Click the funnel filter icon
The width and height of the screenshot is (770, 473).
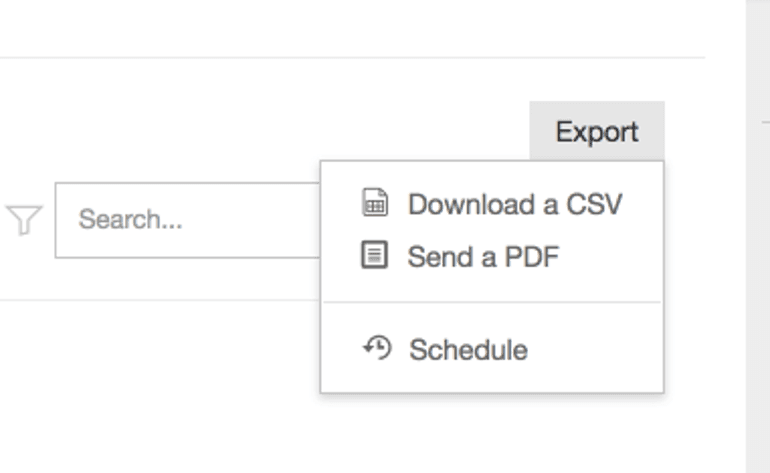pyautogui.click(x=22, y=220)
